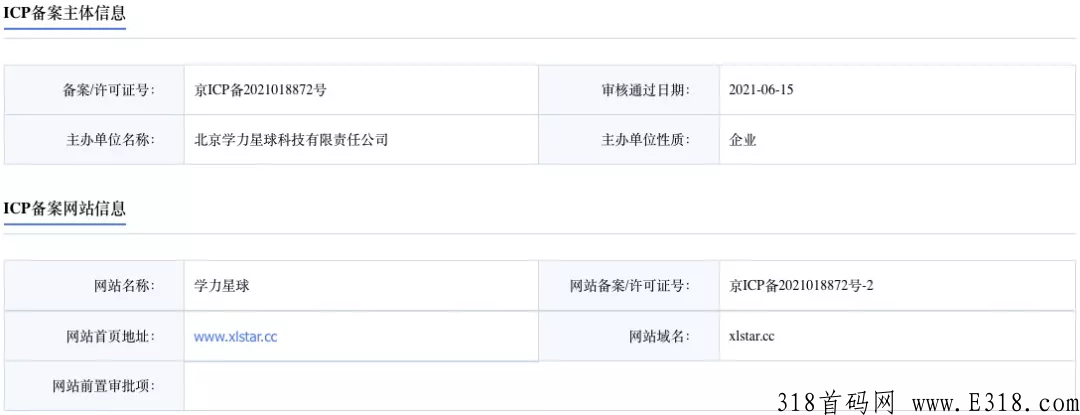Click the 主办单位性质 label
Image resolution: width=1080 pixels, height=415 pixels.
(x=645, y=140)
